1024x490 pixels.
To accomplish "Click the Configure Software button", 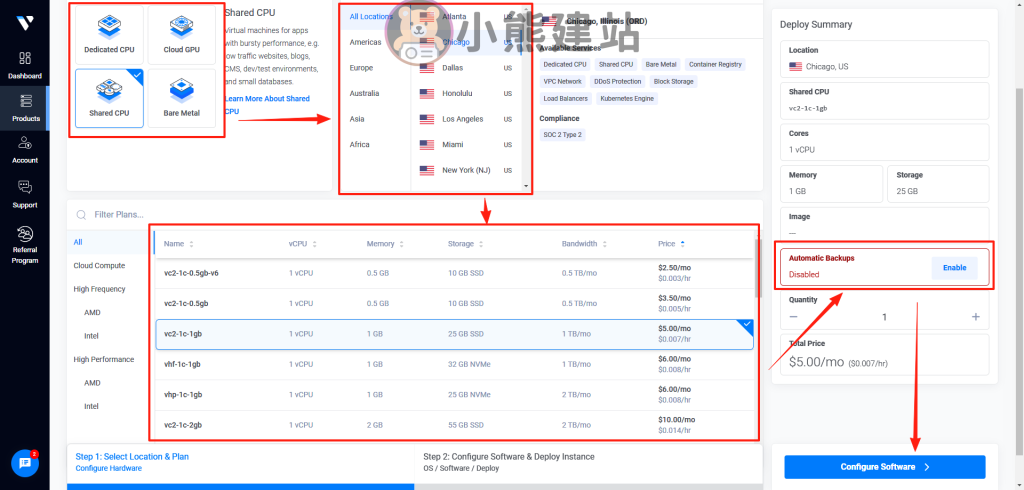I will 884,467.
